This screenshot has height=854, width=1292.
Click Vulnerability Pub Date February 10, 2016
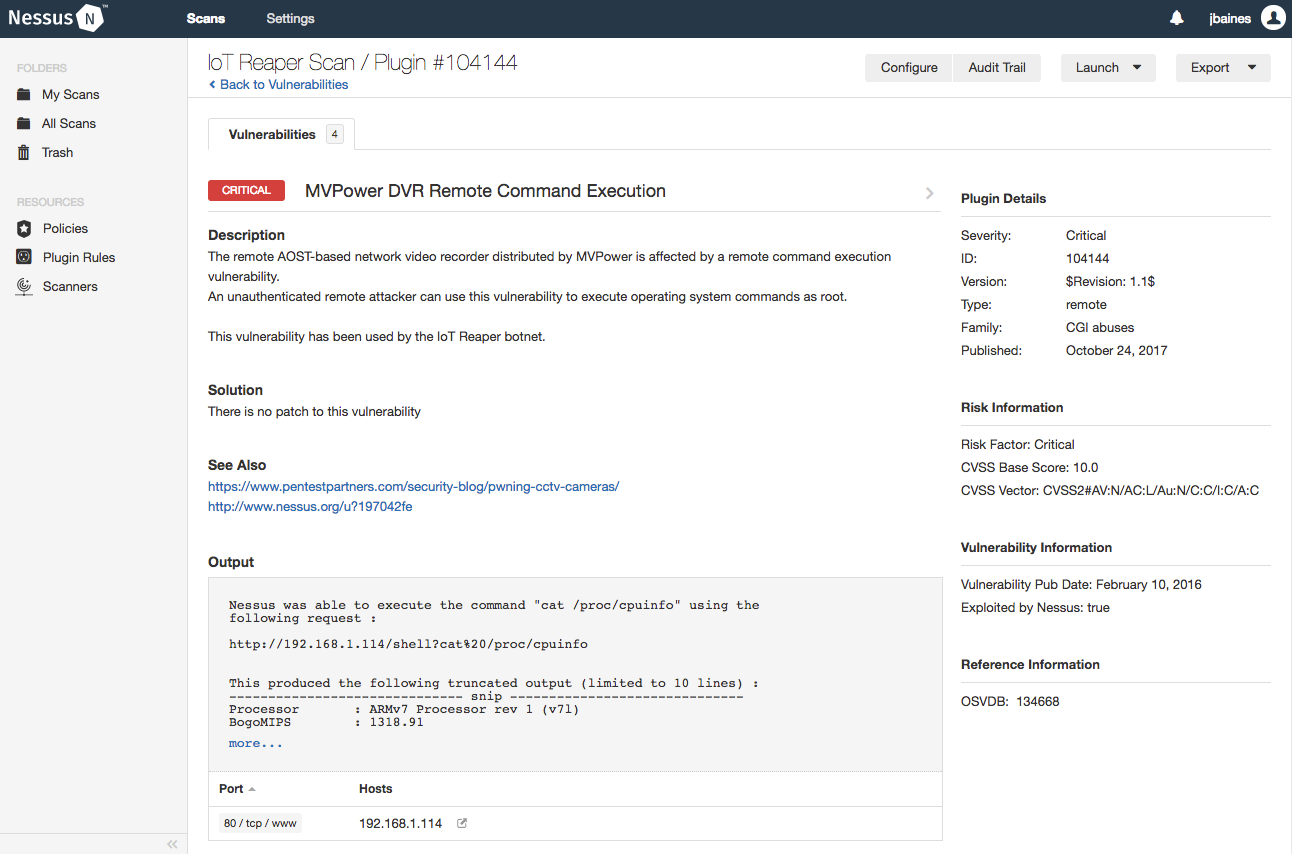point(1081,584)
